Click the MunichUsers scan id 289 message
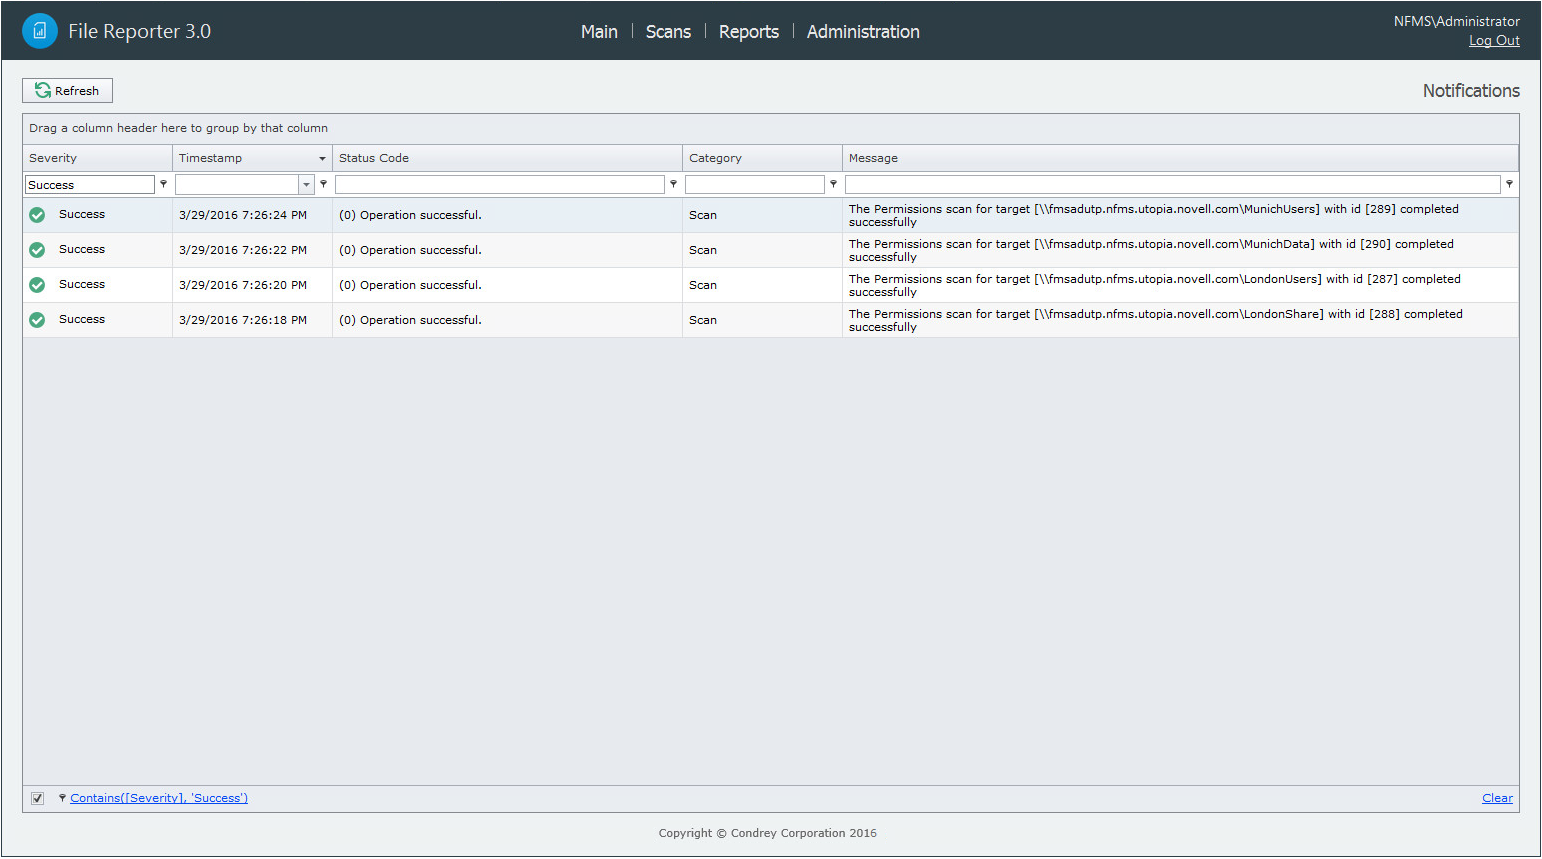The width and height of the screenshot is (1542, 859). click(1154, 216)
